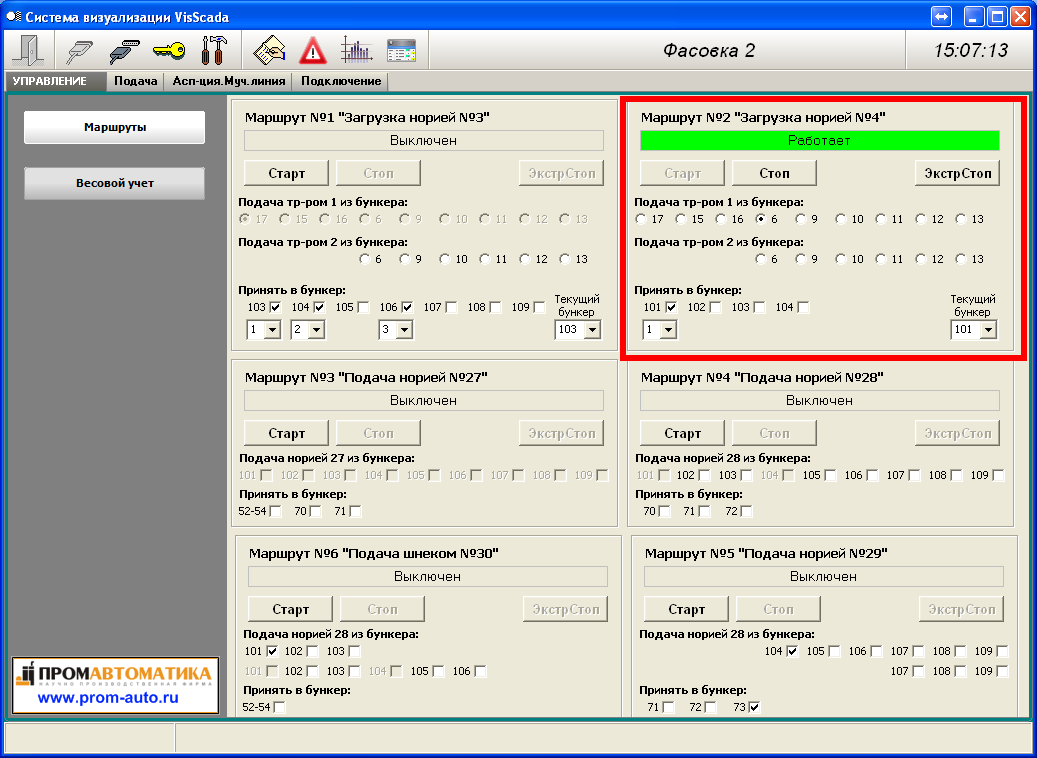Viewport: 1037px width, 758px height.
Task: Open the screwdriver and hammer settings
Action: tap(213, 49)
